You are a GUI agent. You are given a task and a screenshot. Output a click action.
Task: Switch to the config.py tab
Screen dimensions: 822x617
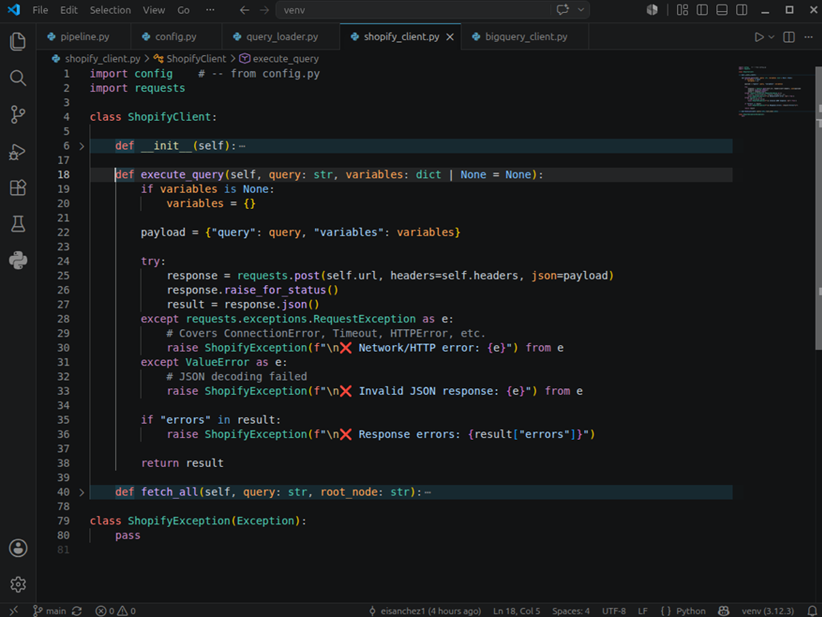pos(176,37)
